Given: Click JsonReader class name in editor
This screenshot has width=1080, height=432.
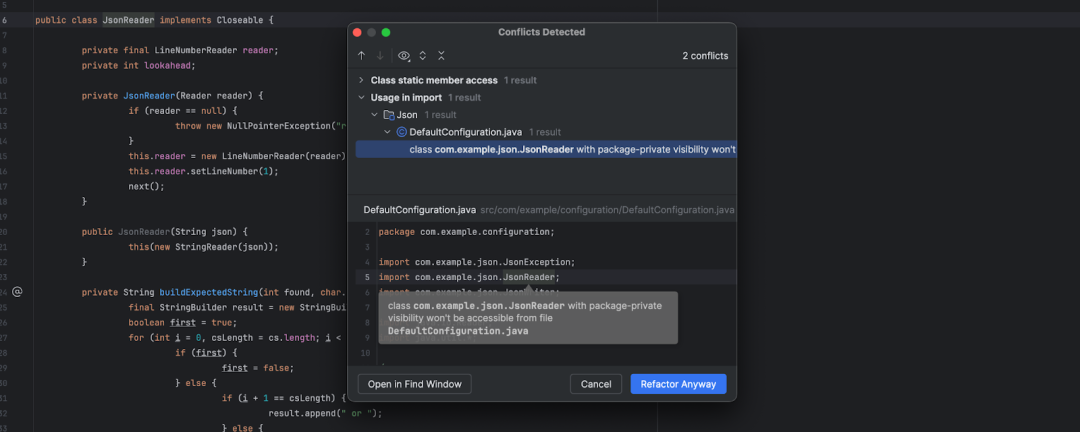Looking at the screenshot, I should (128, 20).
